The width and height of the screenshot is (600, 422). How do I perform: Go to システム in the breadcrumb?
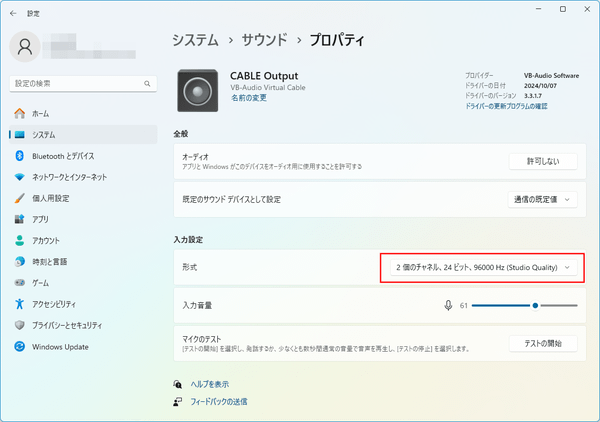coord(195,40)
